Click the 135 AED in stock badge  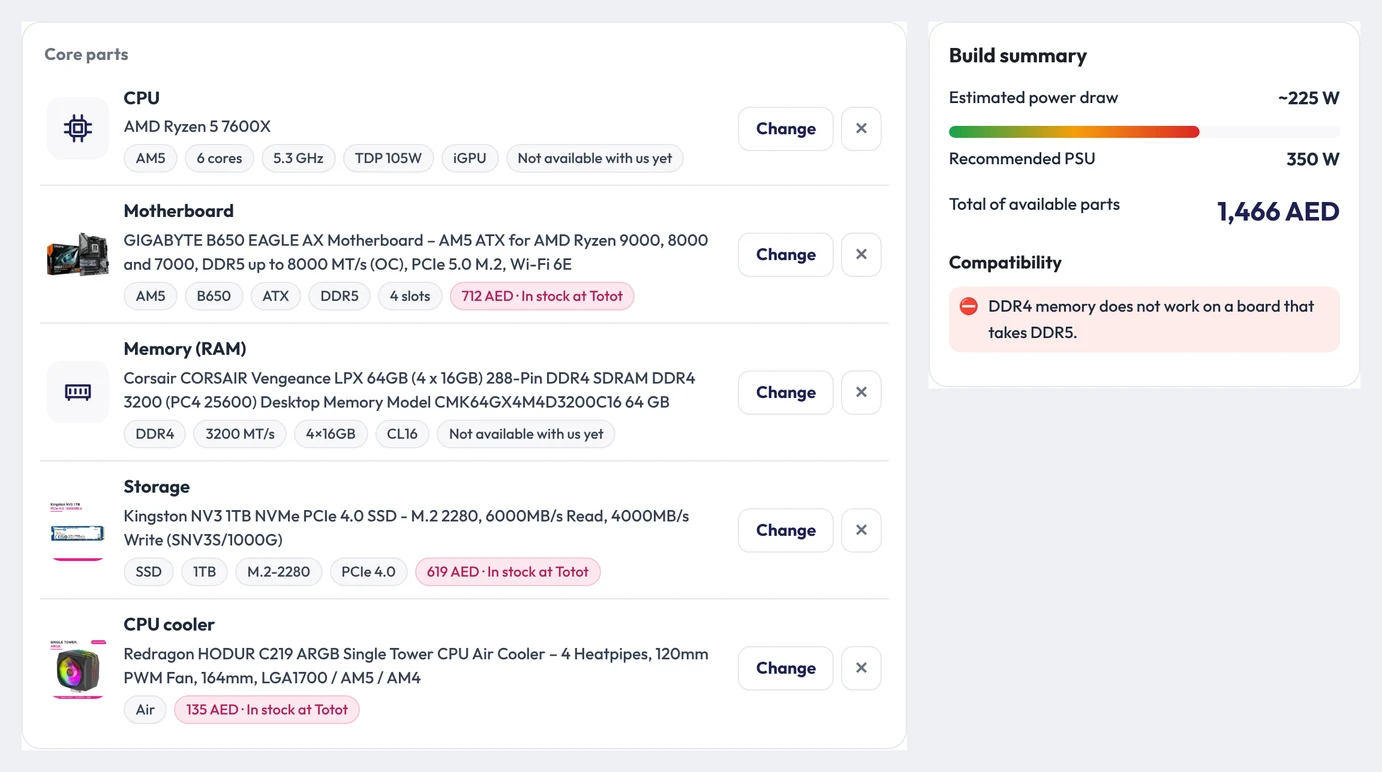click(x=267, y=710)
